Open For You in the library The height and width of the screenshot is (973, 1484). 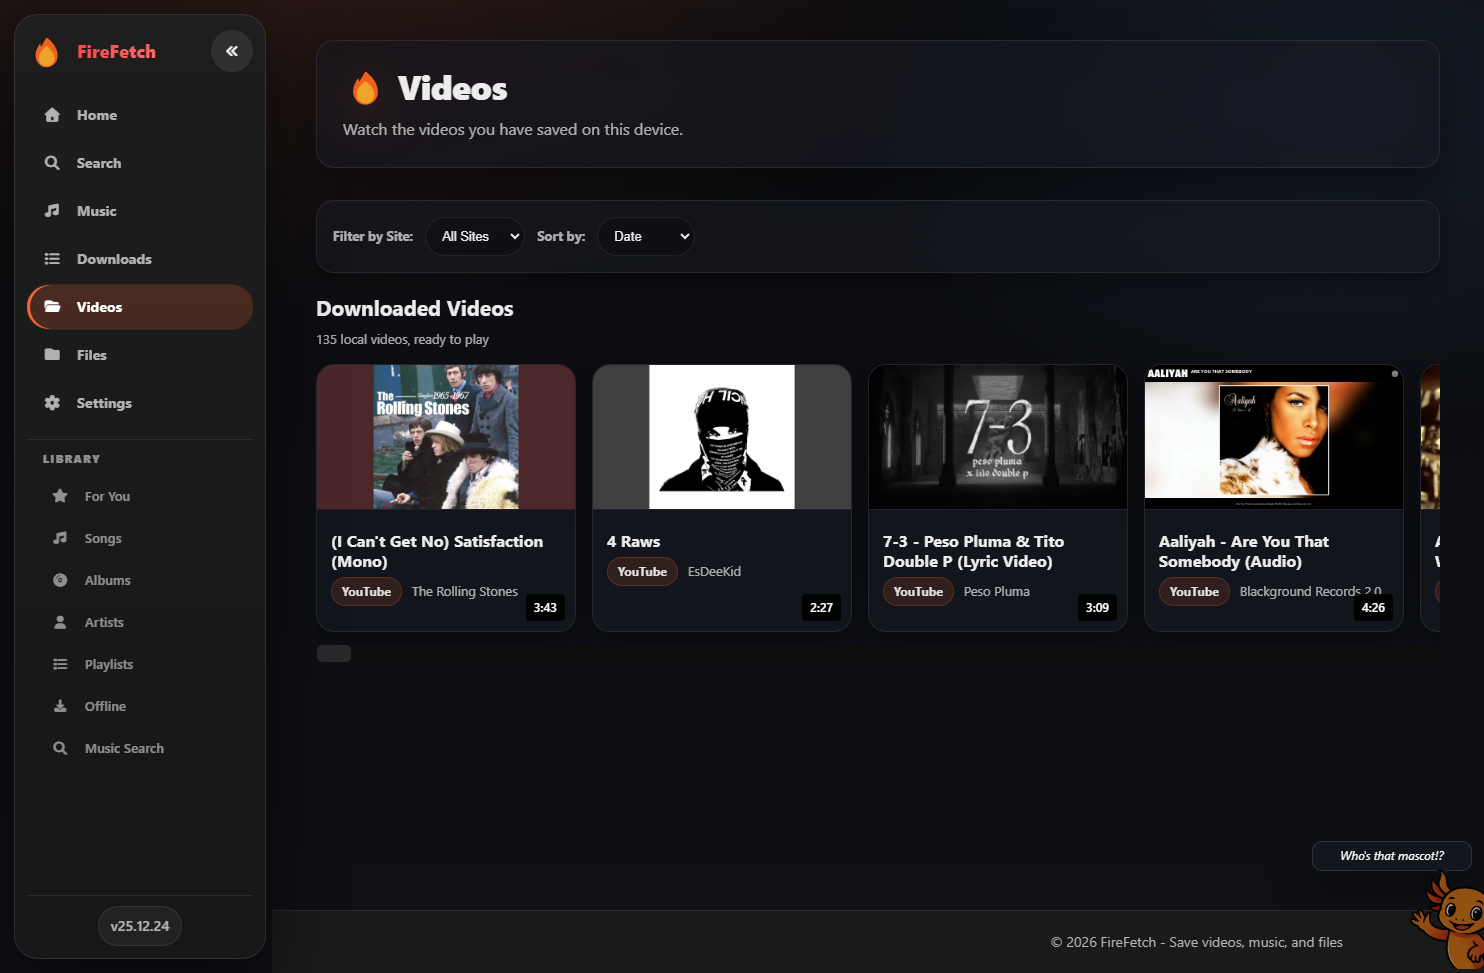coord(140,496)
